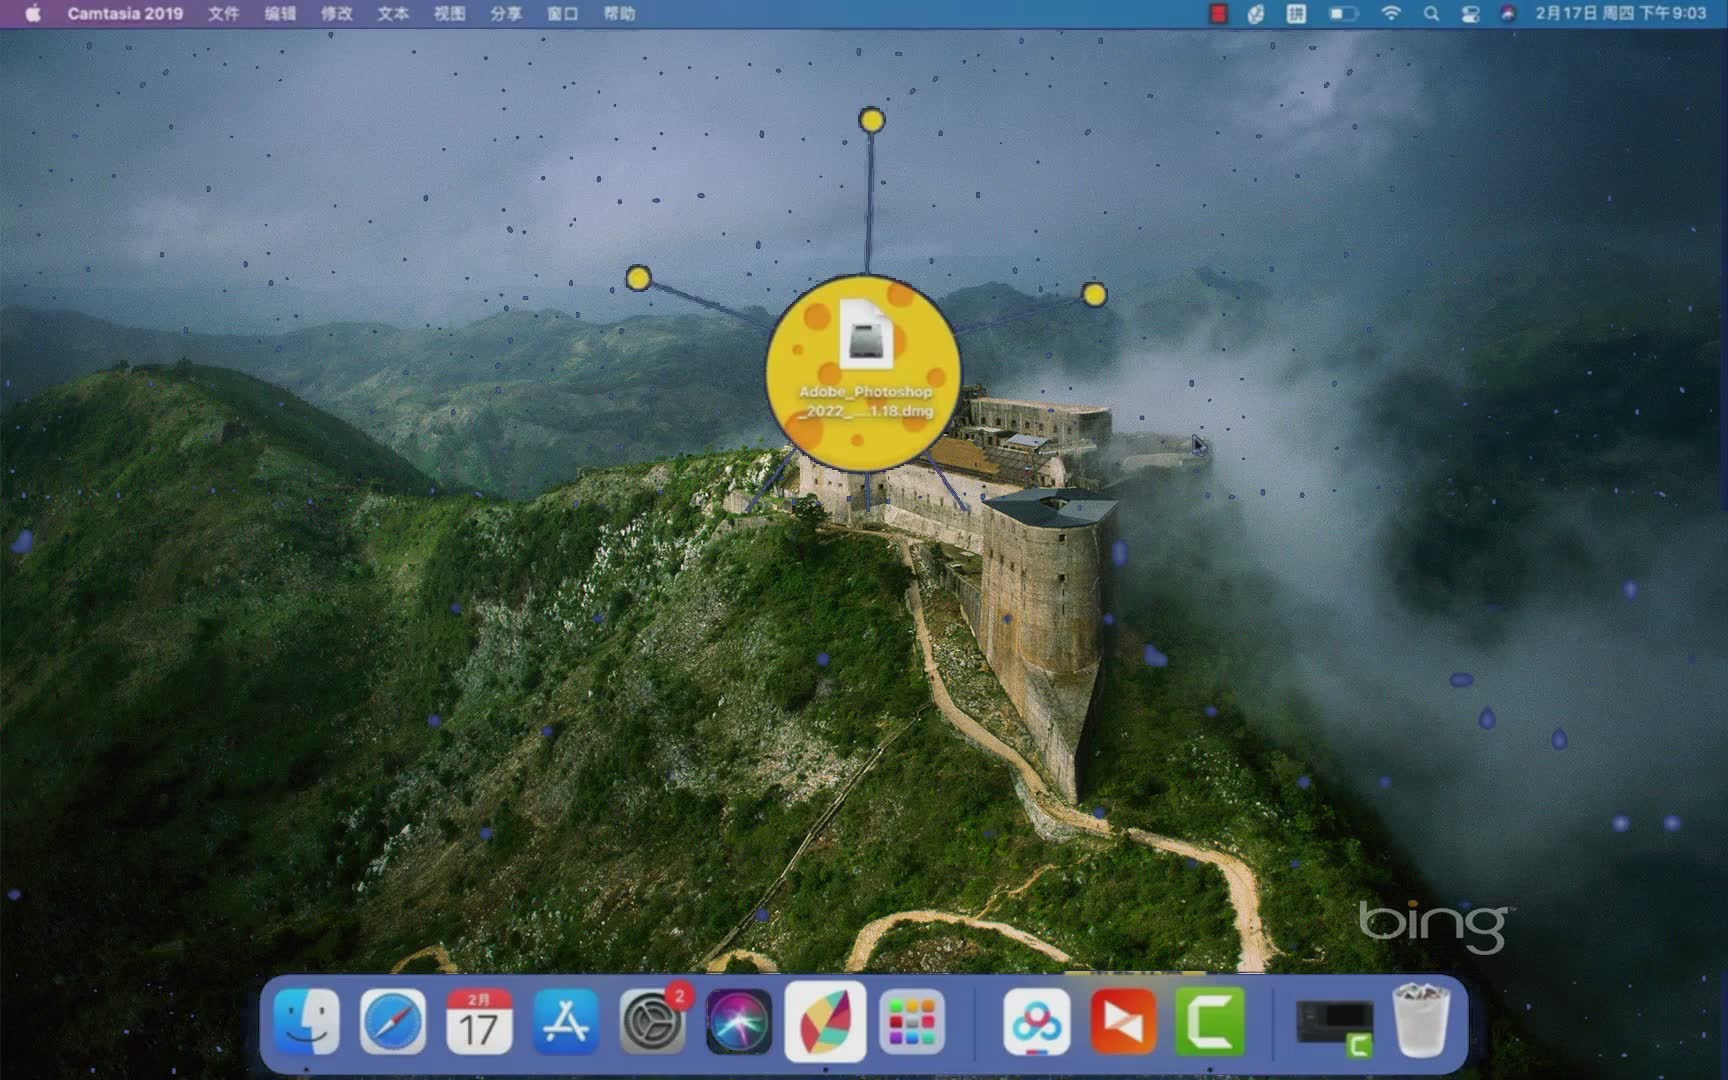This screenshot has height=1080, width=1728.
Task: Open the 视图 menu
Action: (x=450, y=13)
